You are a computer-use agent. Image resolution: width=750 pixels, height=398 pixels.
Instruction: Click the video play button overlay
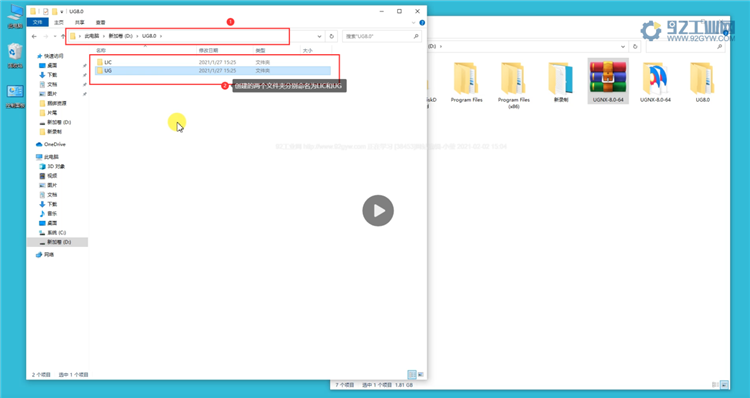point(378,210)
